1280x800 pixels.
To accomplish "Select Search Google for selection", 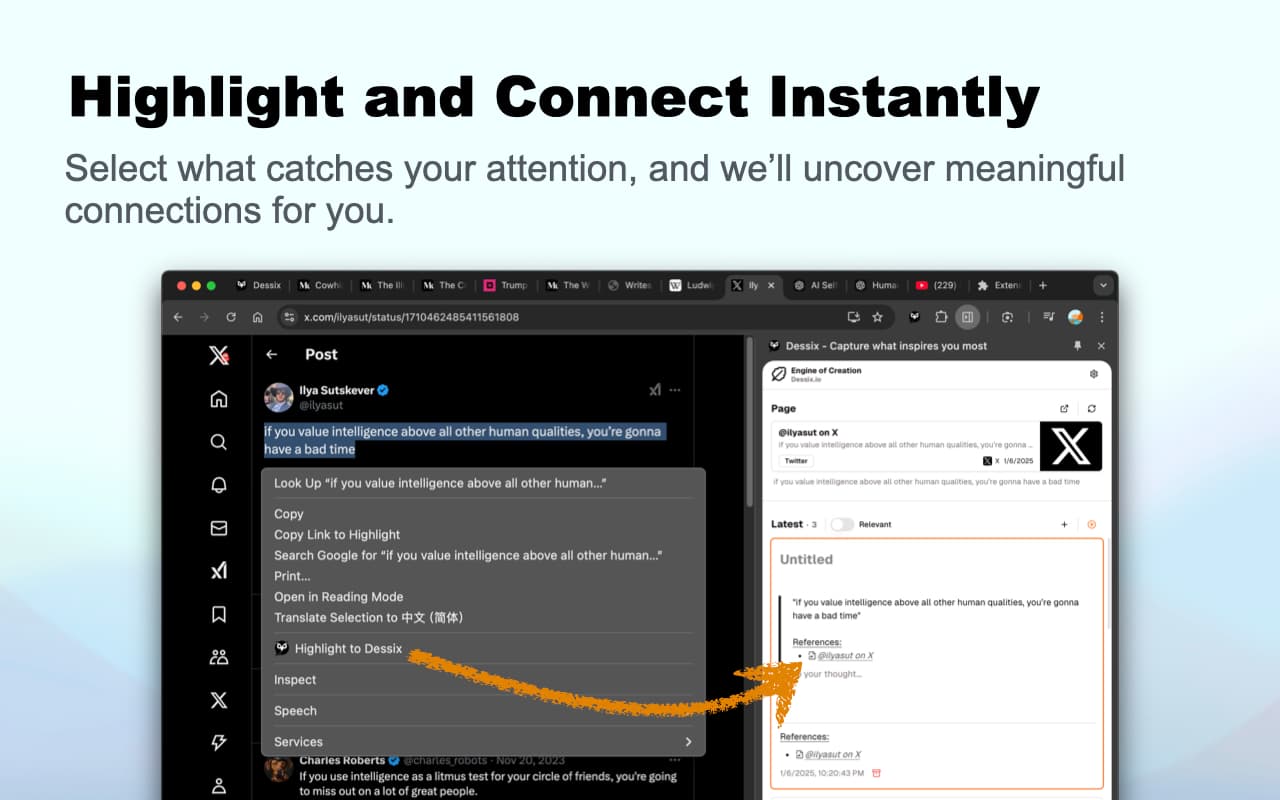I will (483, 555).
